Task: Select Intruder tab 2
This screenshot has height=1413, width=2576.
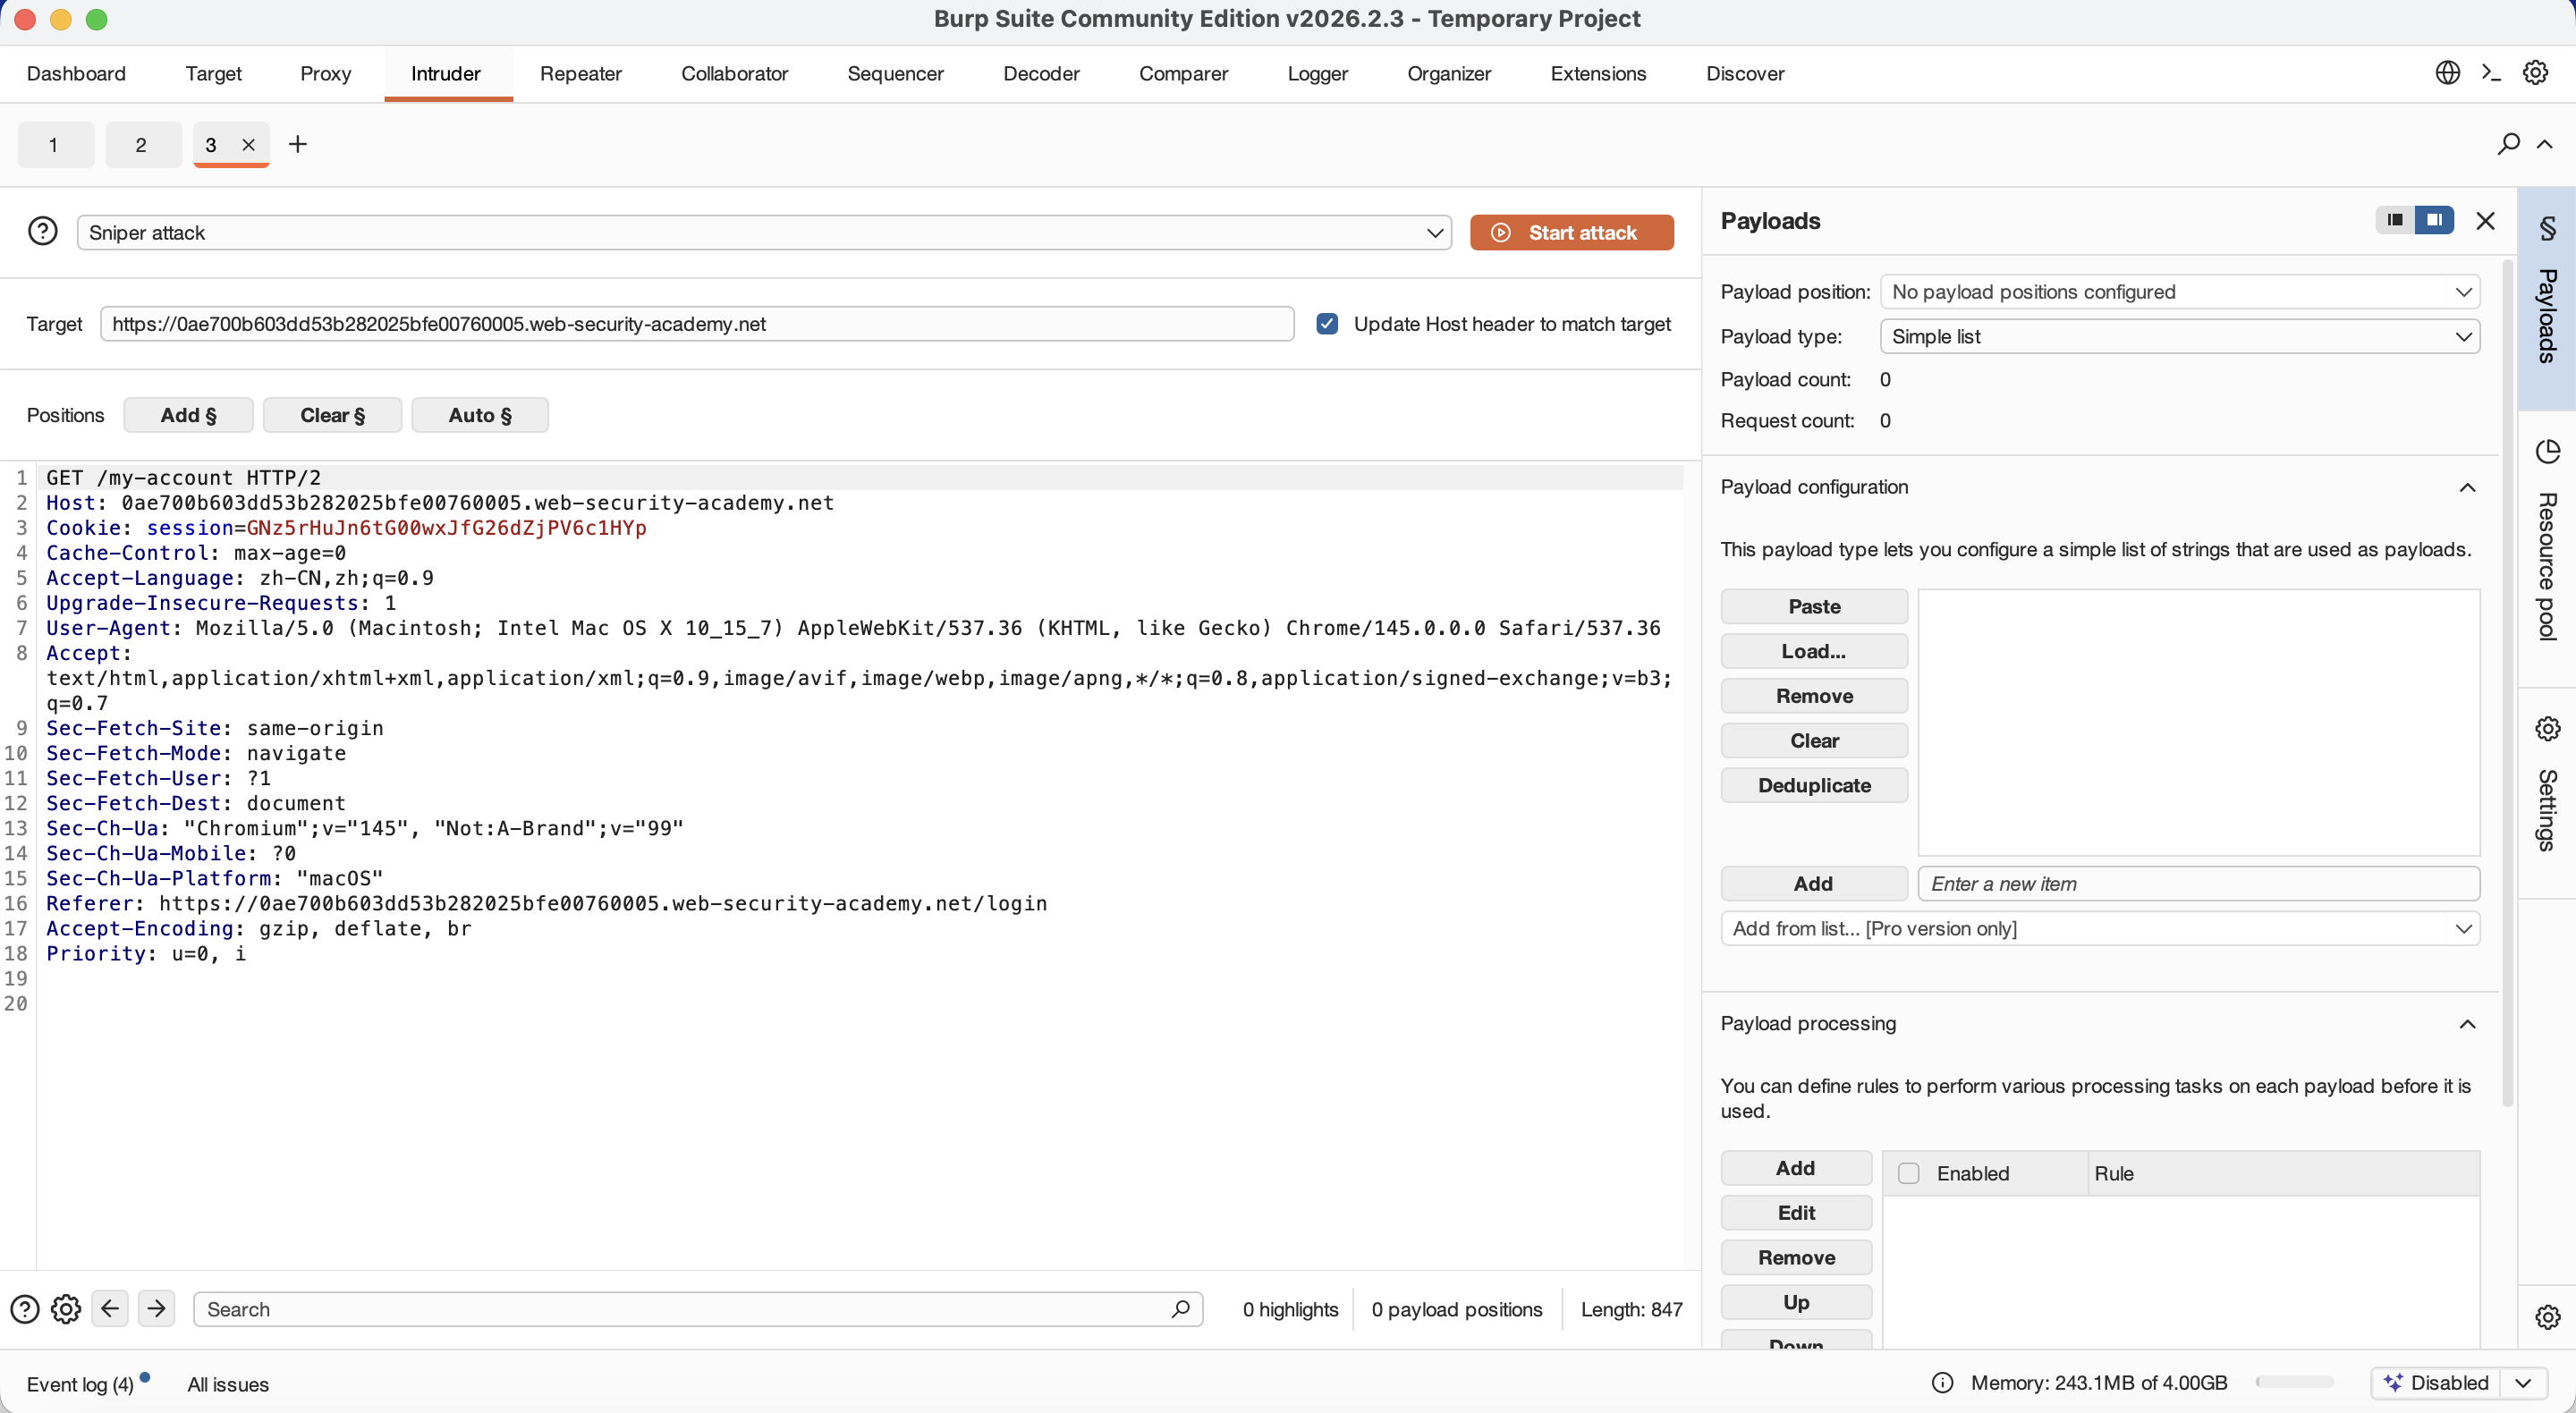Action: (142, 145)
